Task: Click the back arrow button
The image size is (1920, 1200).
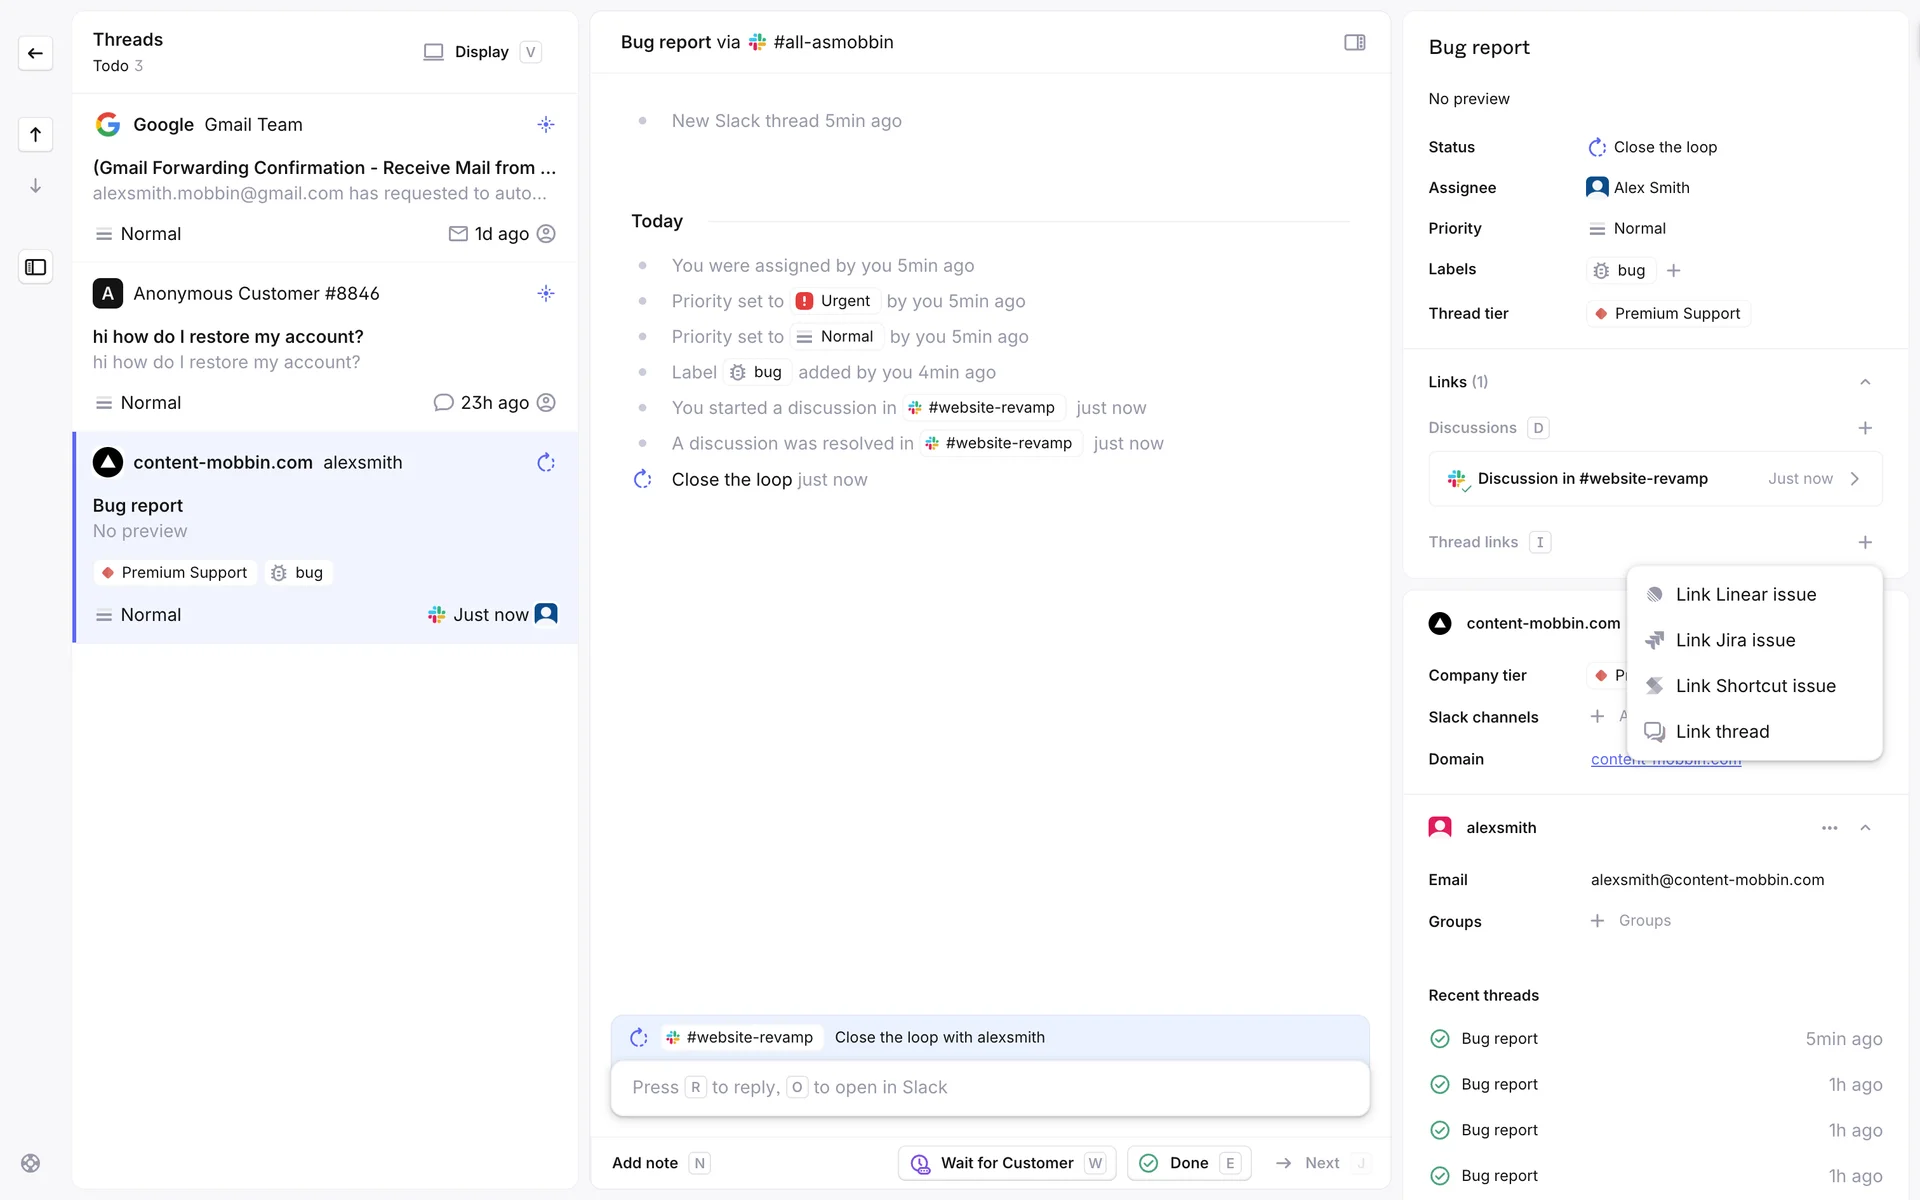Action: point(36,53)
